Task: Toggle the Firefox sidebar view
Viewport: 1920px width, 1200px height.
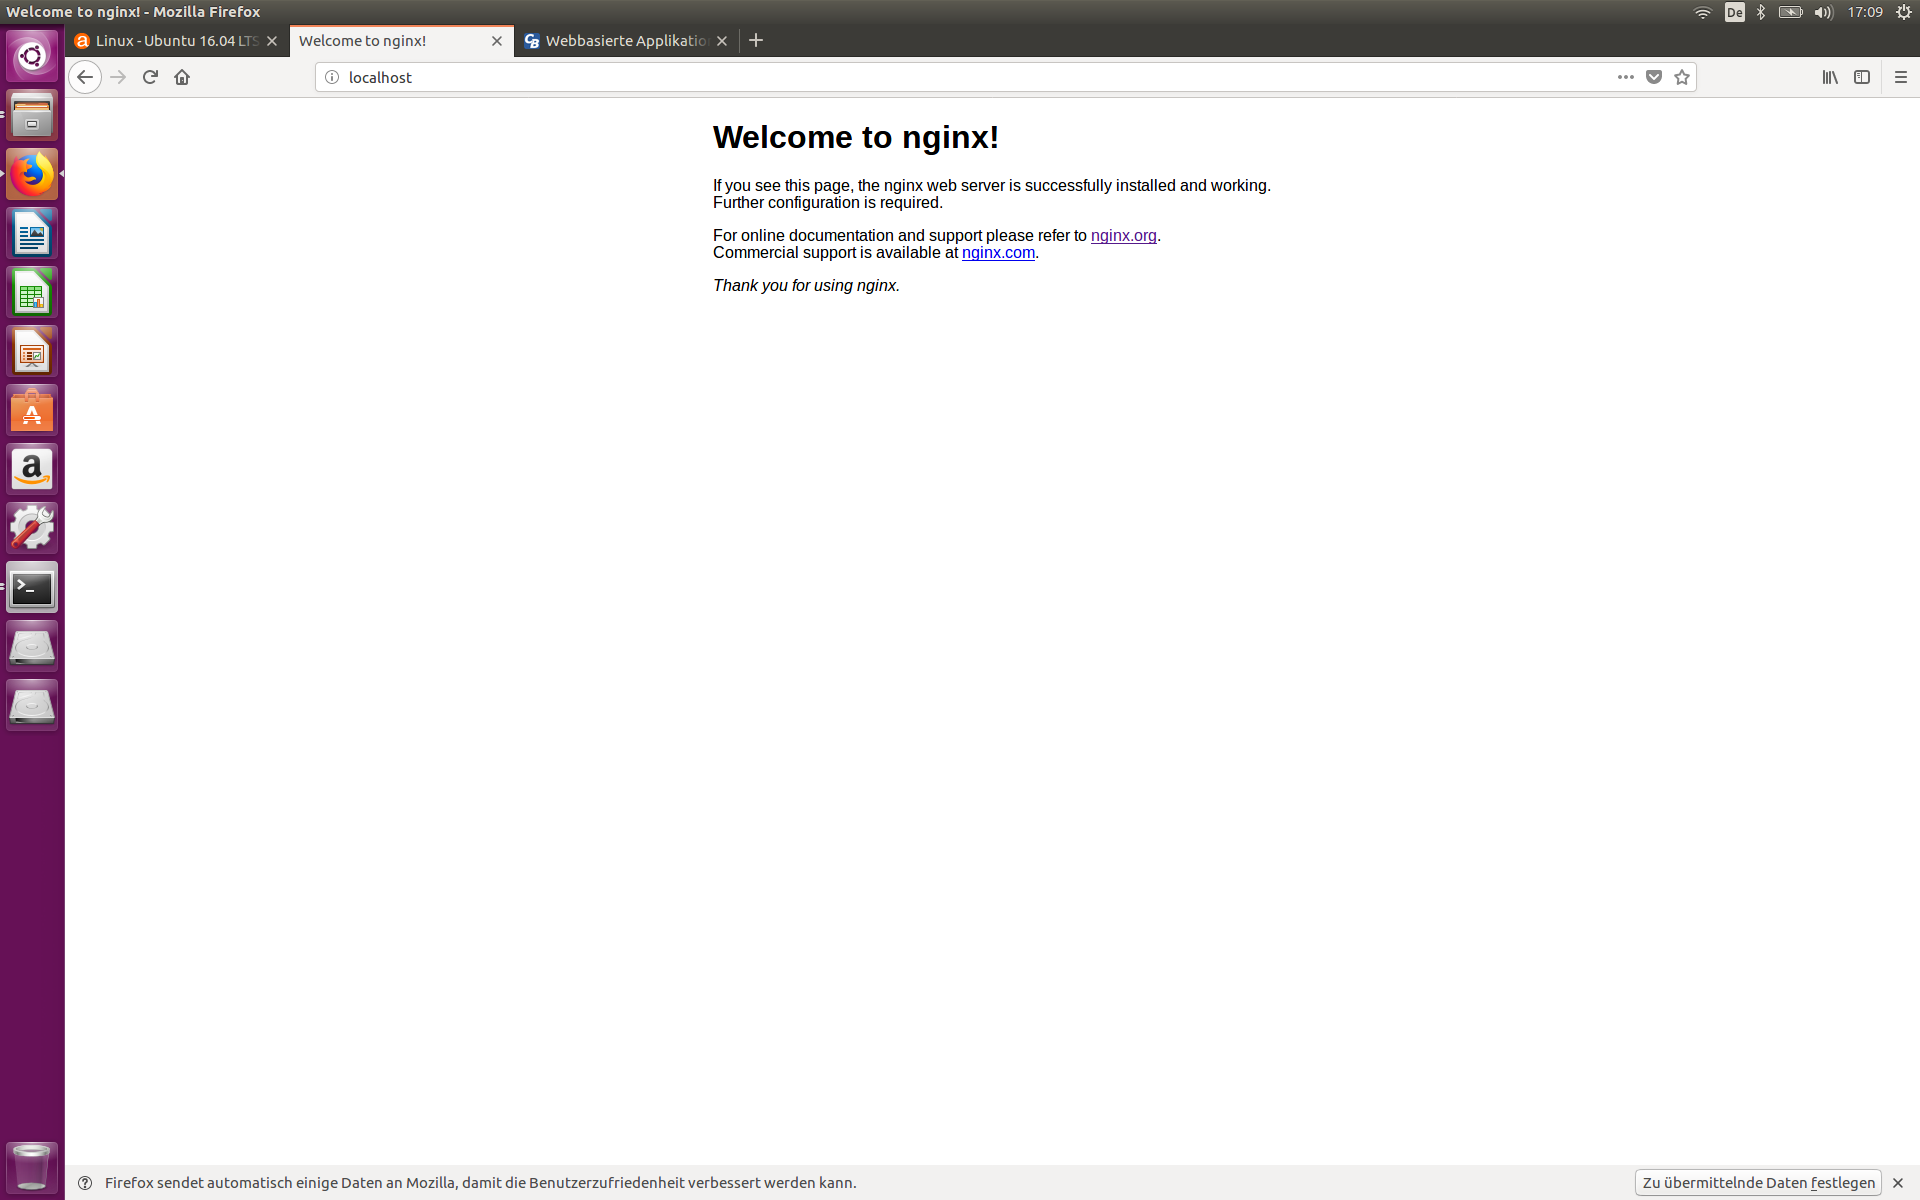Action: click(x=1862, y=77)
